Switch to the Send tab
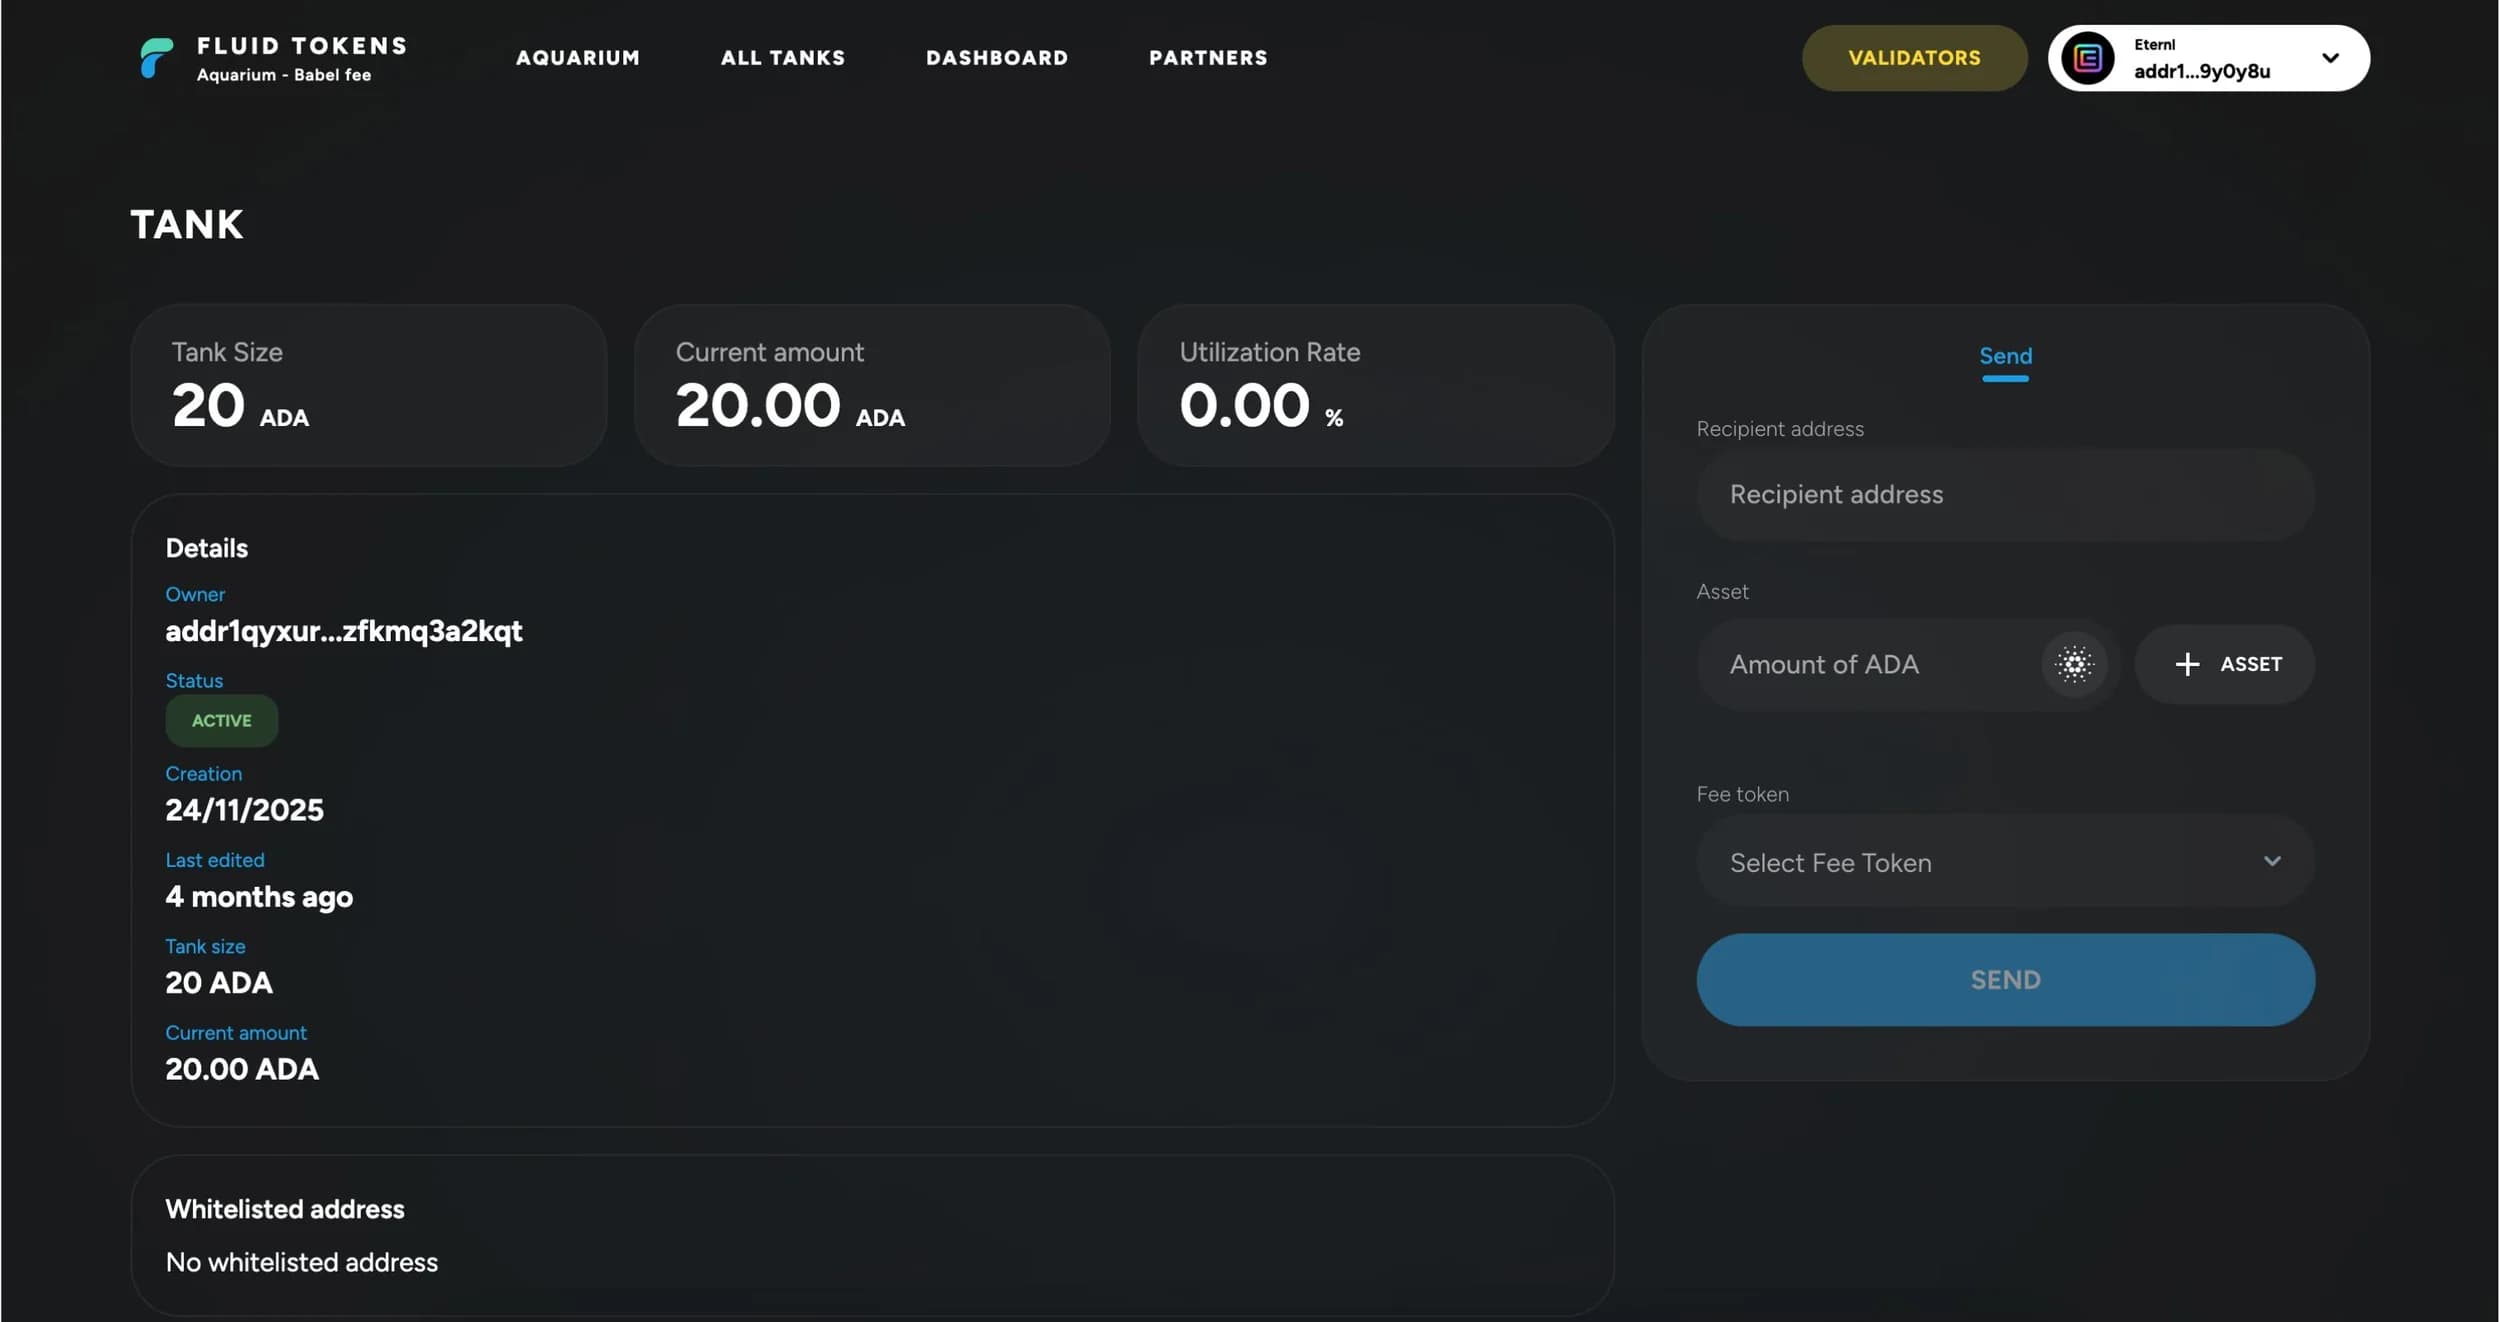 pos(2004,356)
